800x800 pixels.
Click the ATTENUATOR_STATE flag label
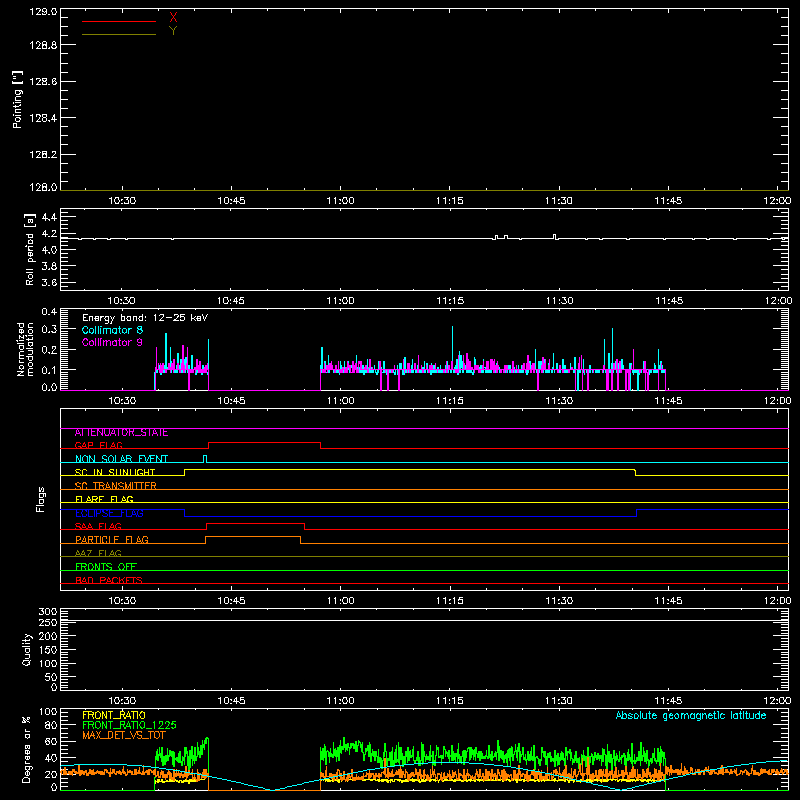(x=121, y=433)
